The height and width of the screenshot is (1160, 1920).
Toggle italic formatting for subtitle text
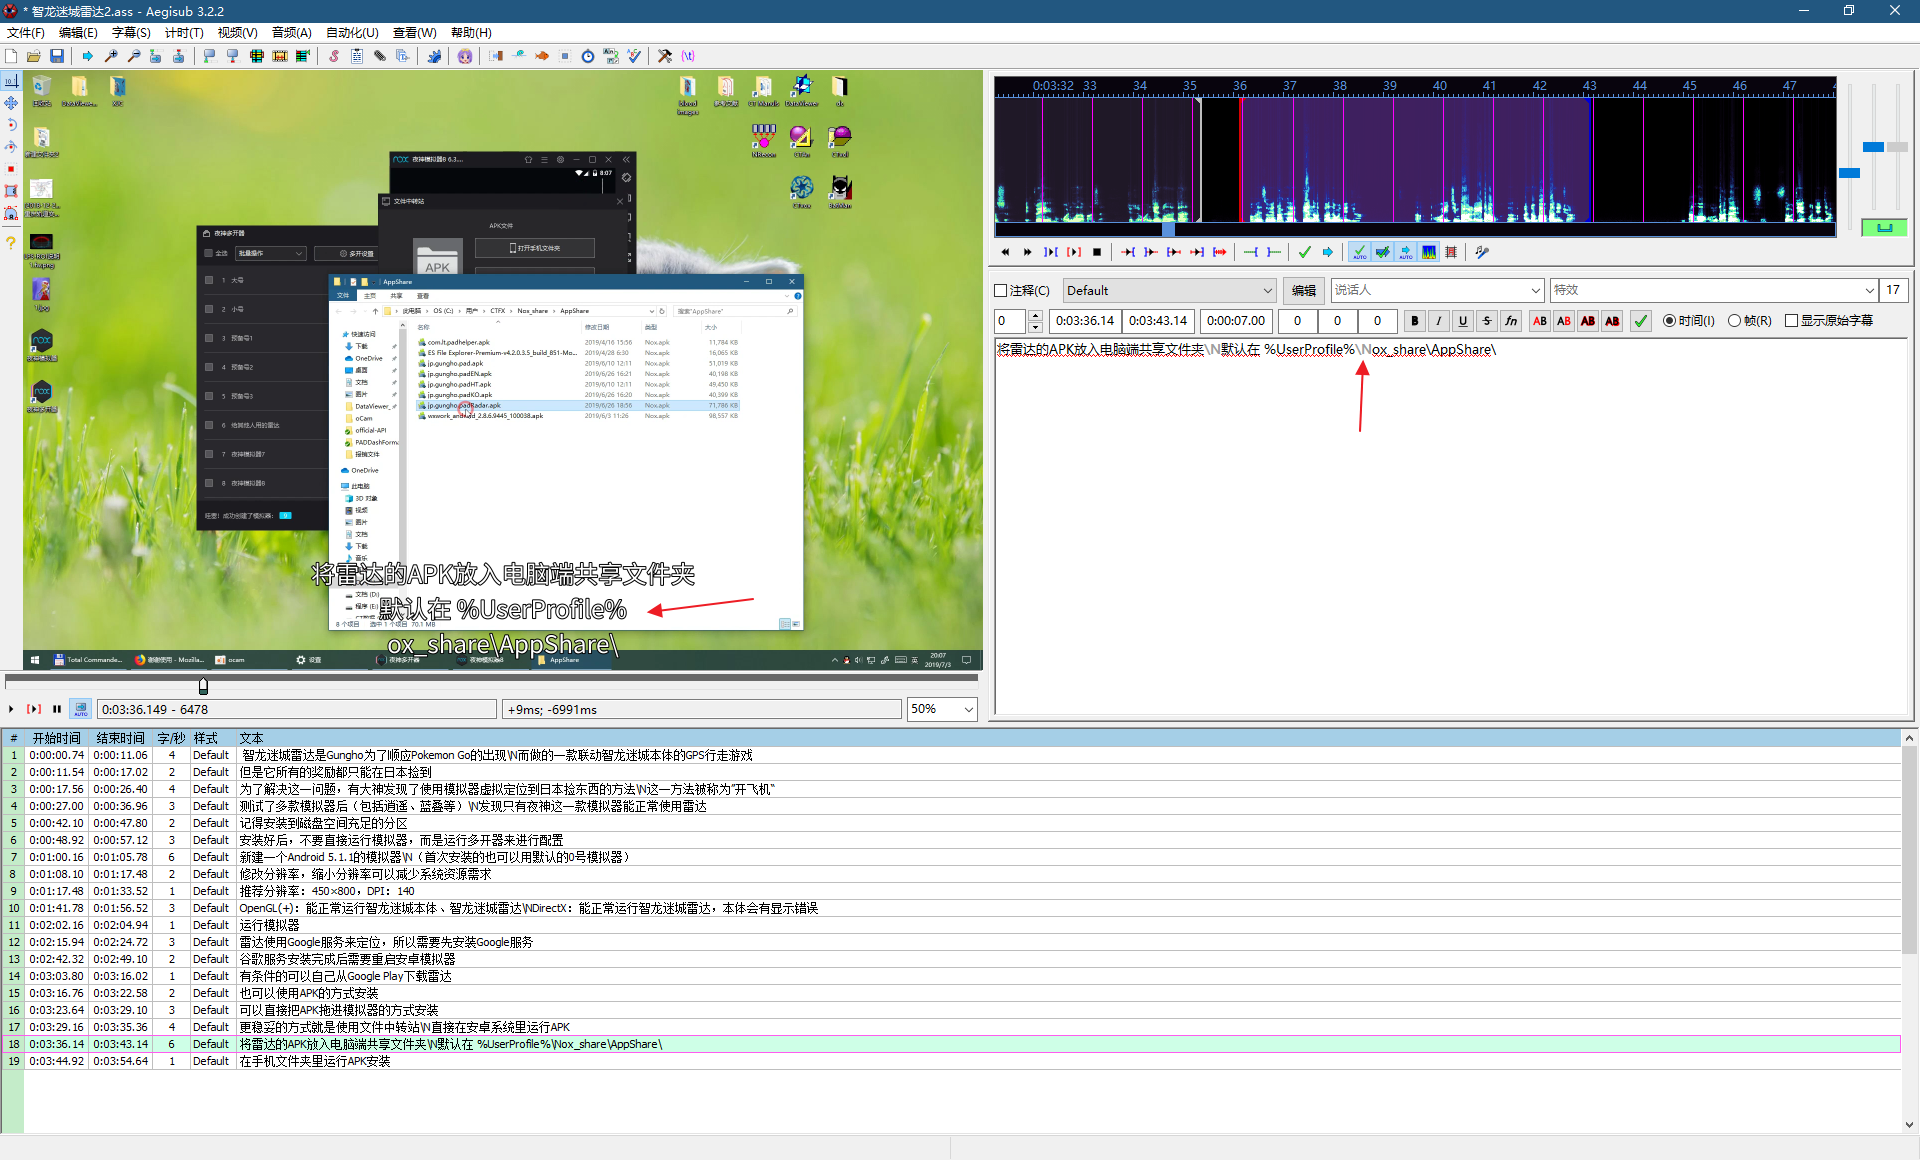coord(1439,321)
